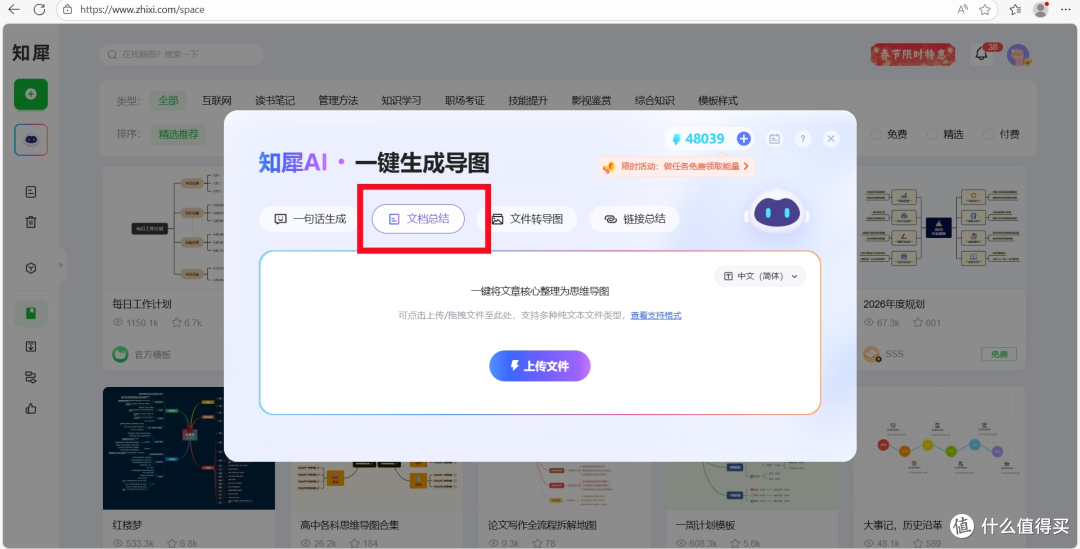This screenshot has width=1080, height=549.
Task: Click the thumbs-up icon in sidebar
Action: pyautogui.click(x=31, y=408)
